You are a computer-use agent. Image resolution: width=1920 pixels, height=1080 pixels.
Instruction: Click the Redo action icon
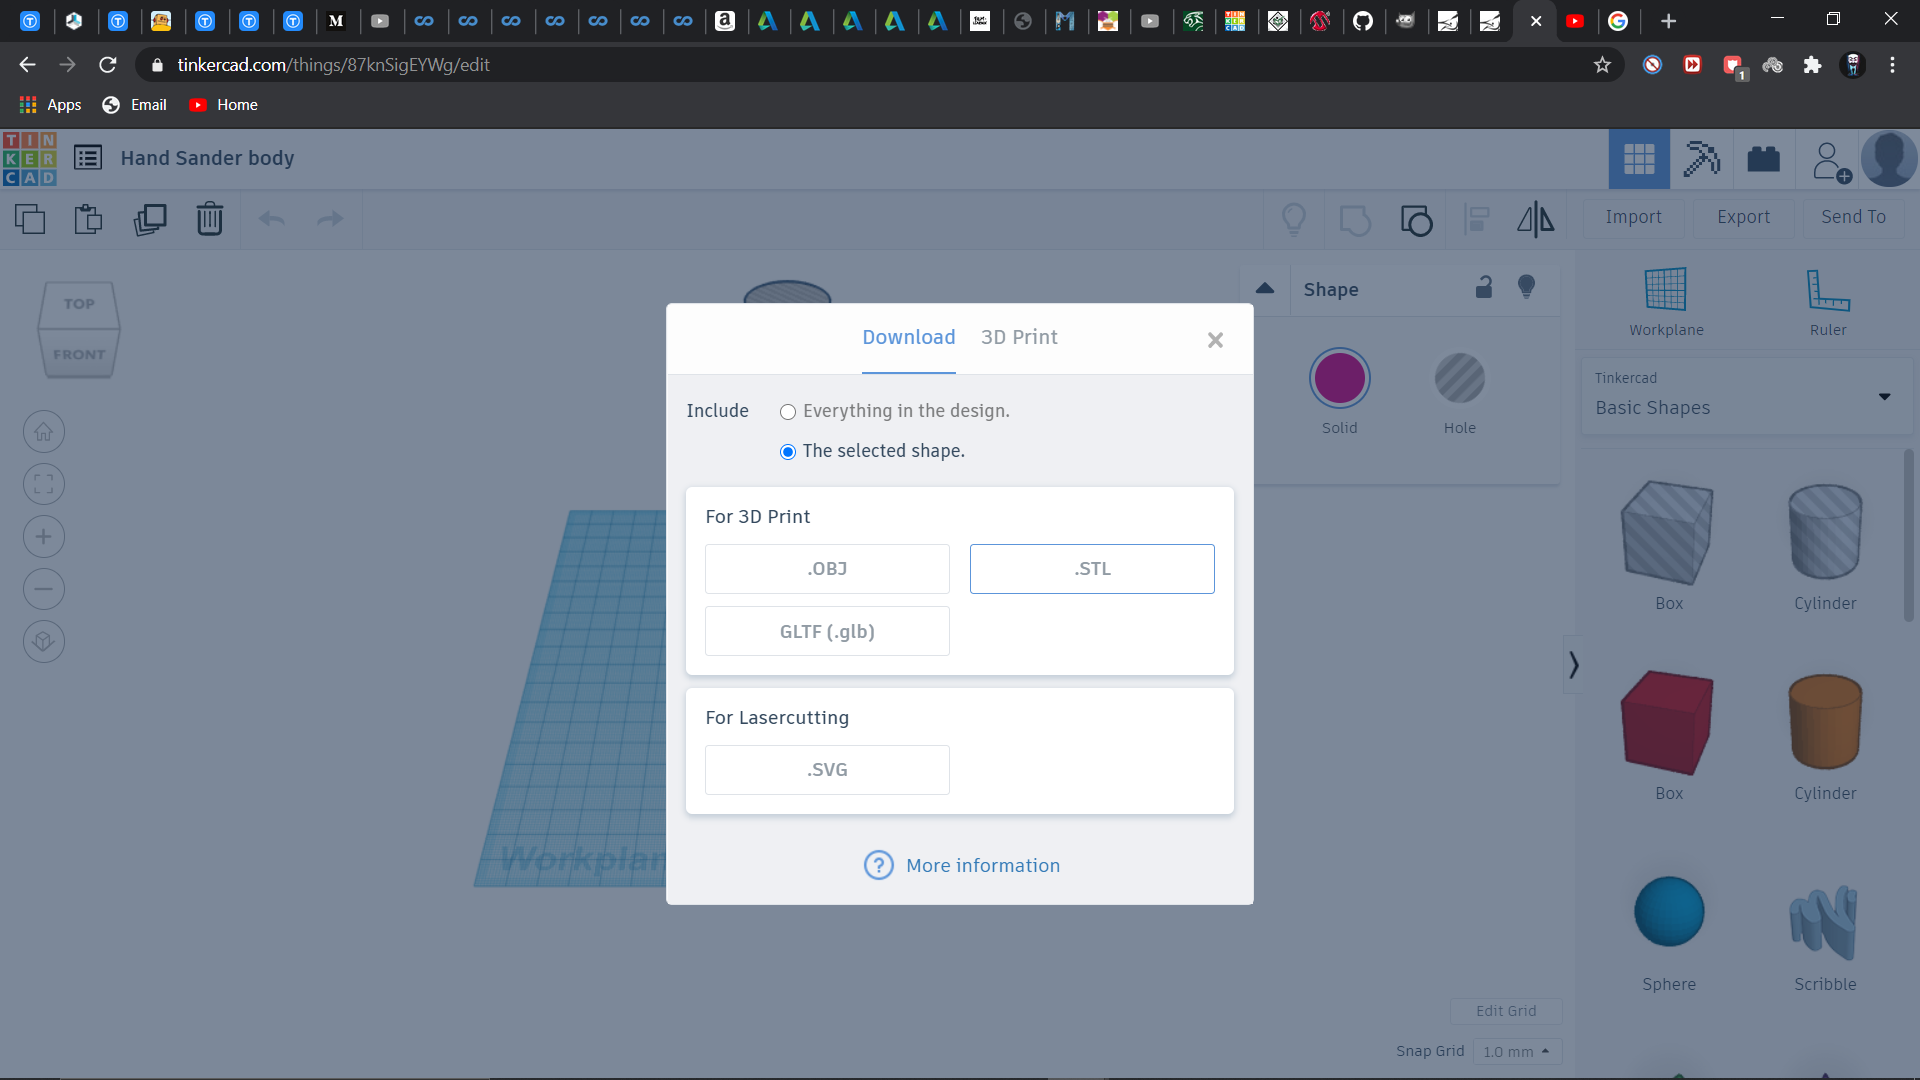(x=331, y=218)
